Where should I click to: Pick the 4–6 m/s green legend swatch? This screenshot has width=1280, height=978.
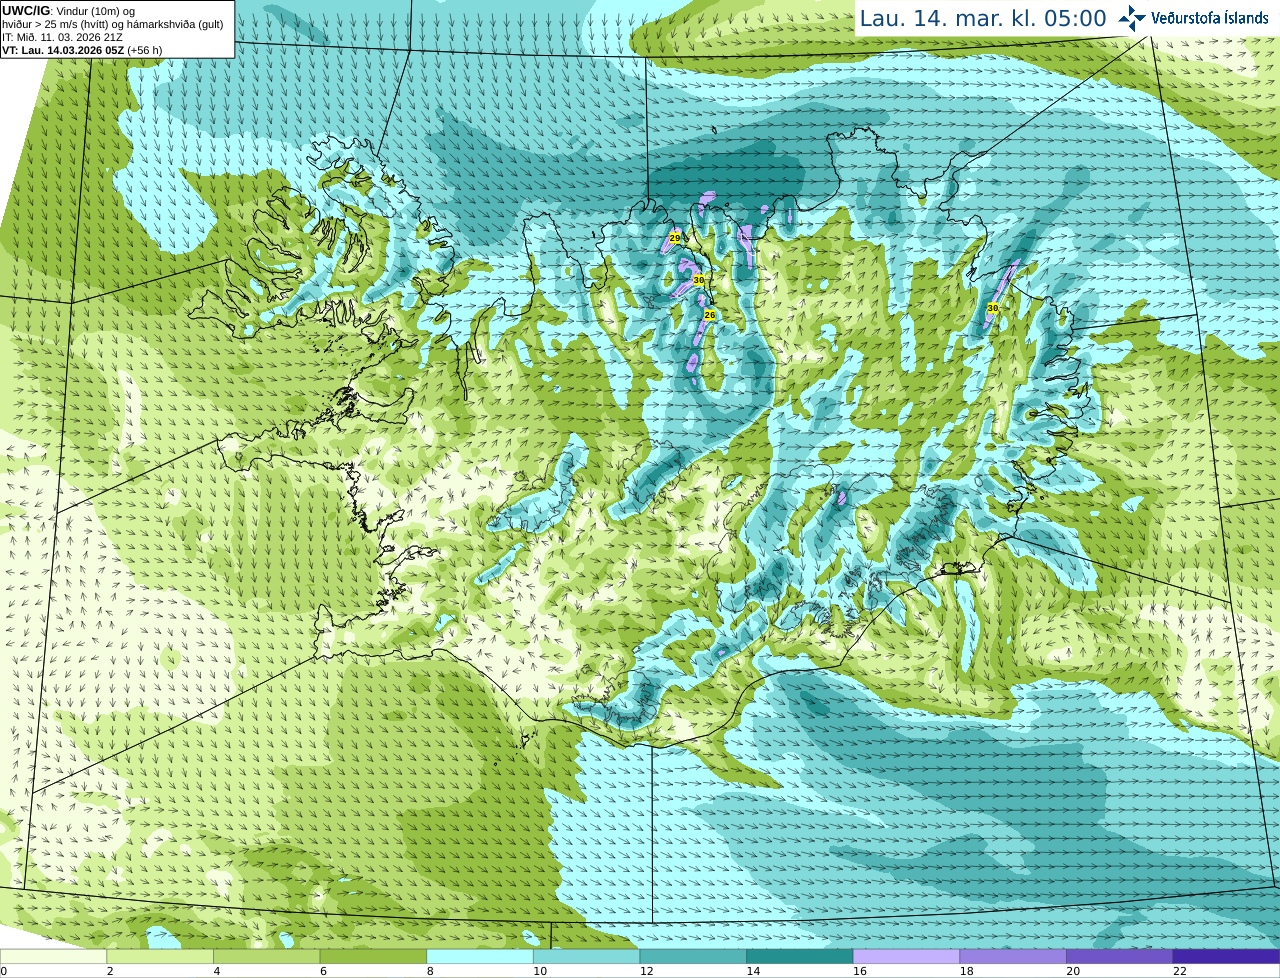coord(267,957)
